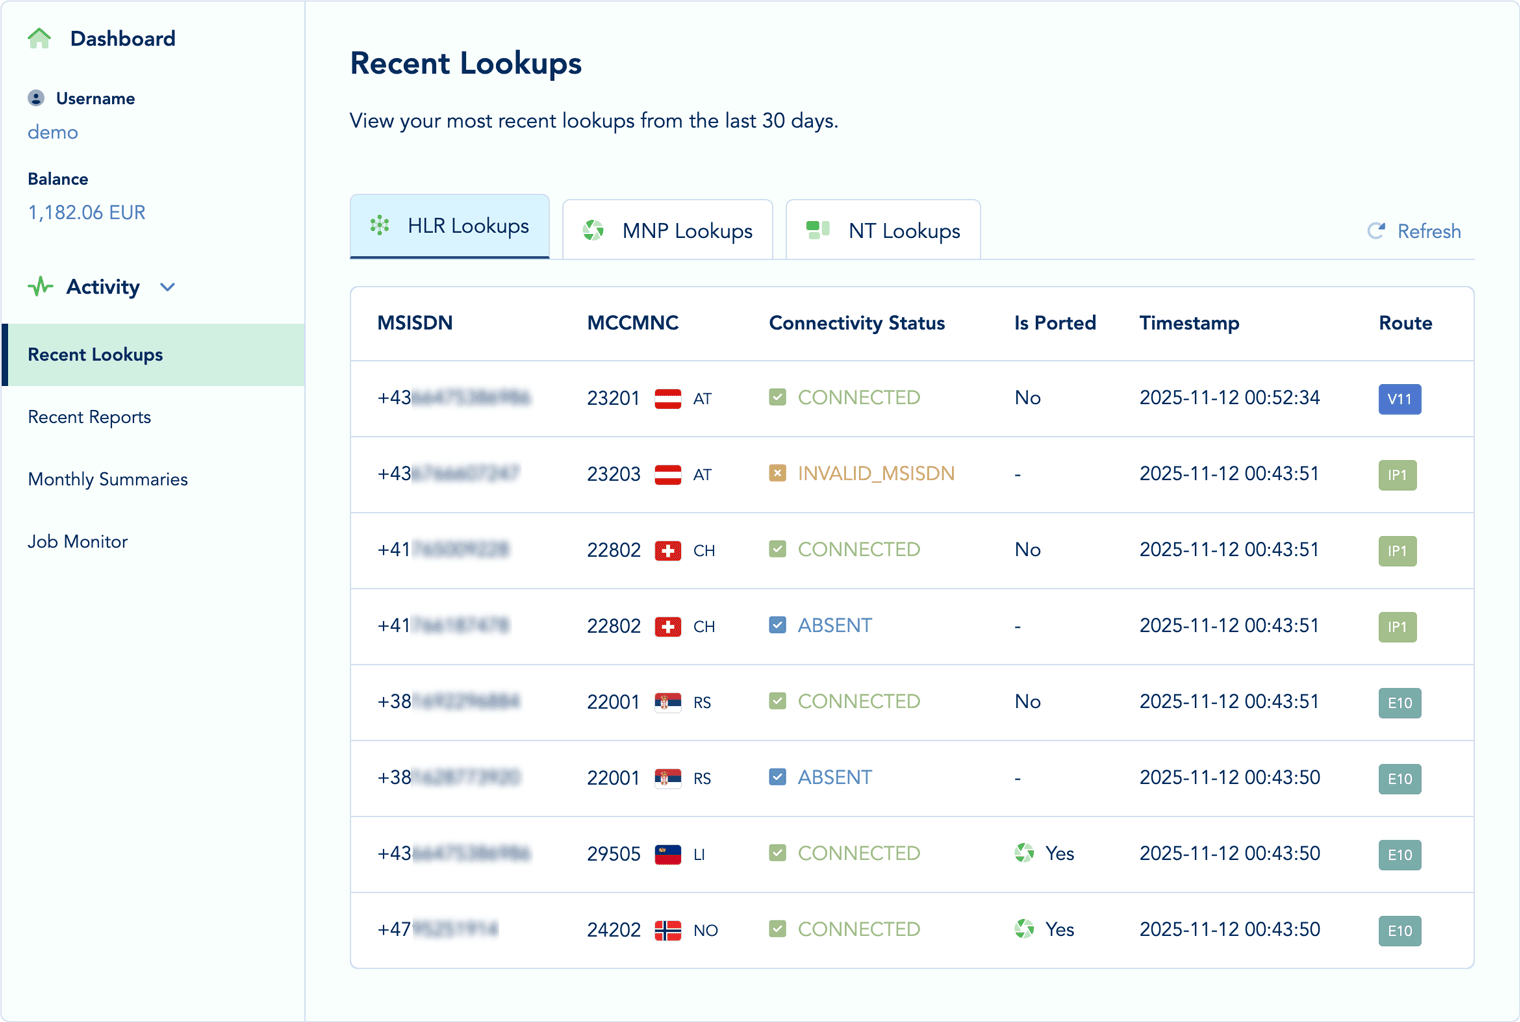
Task: Click the Austrian flag next to 23201
Action: click(x=670, y=398)
